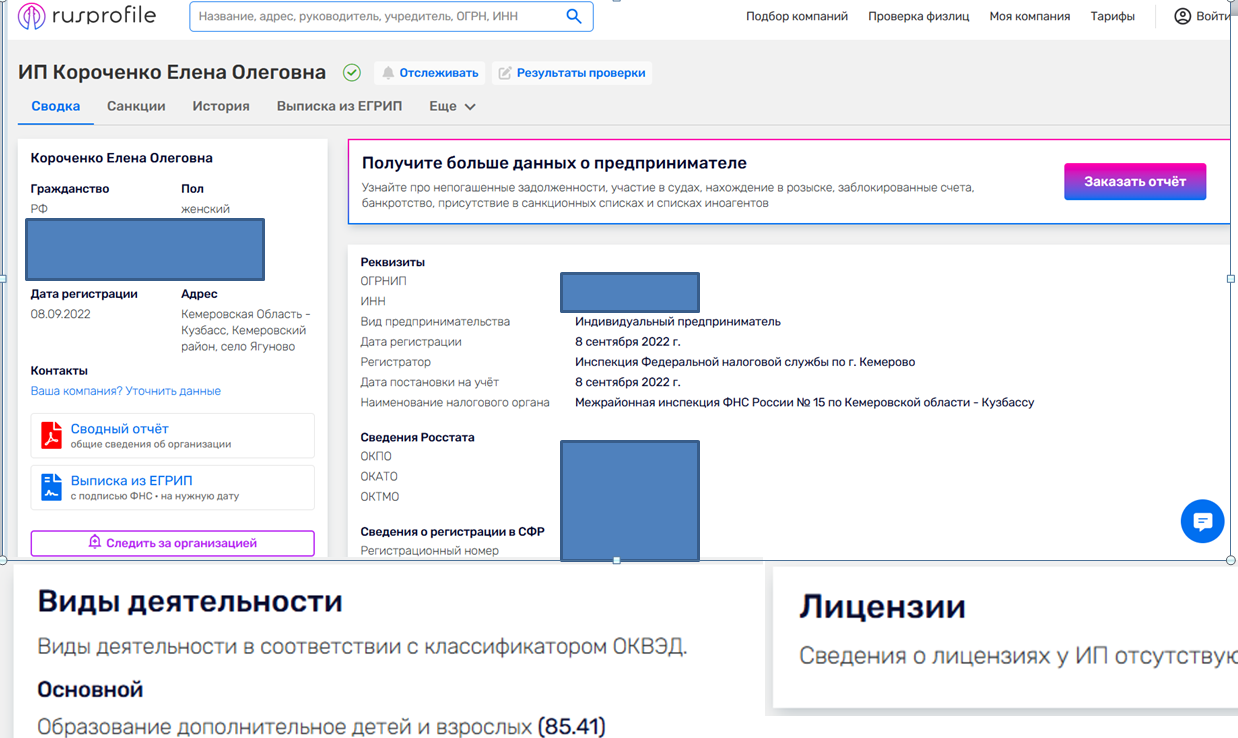Click the Заказать отчёт button
The width and height of the screenshot is (1238, 738).
click(x=1135, y=182)
